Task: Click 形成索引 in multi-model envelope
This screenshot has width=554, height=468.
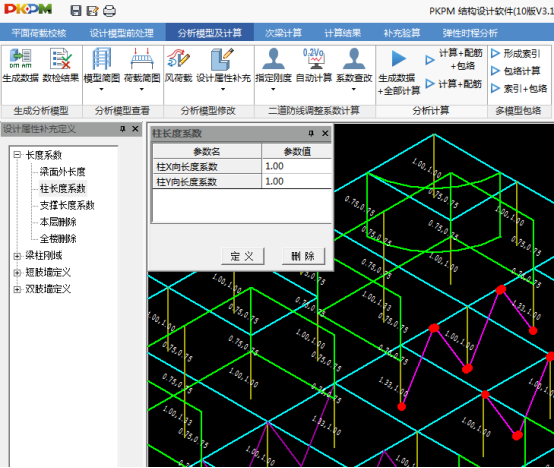Action: tap(516, 54)
